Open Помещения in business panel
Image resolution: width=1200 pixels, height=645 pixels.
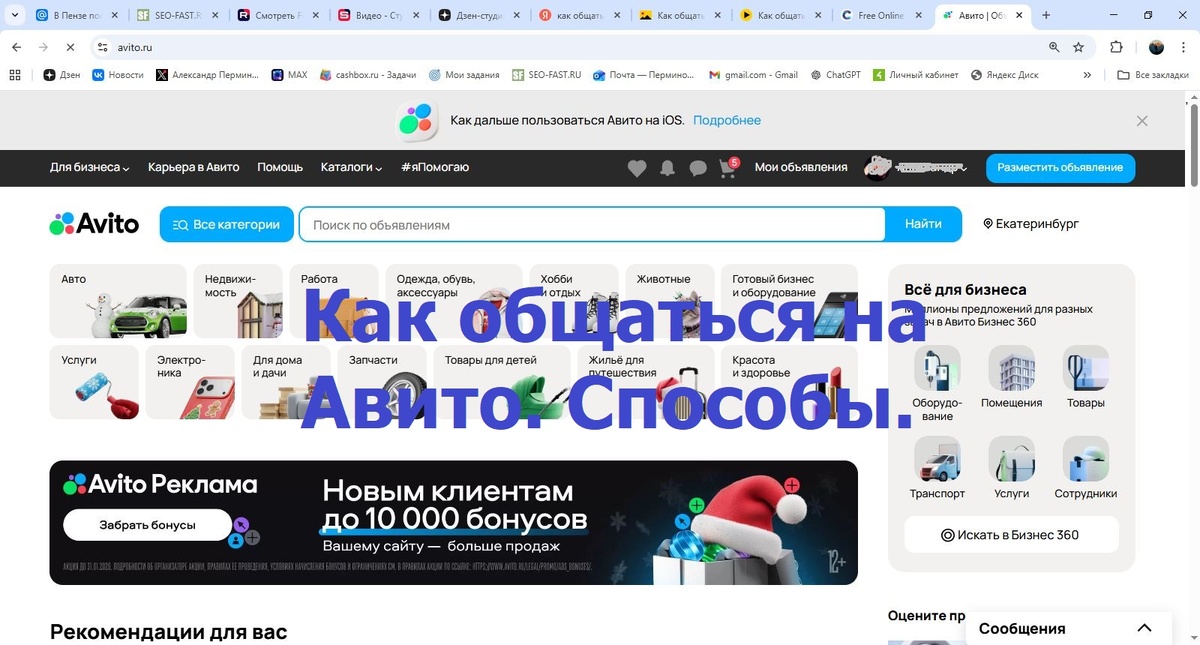point(1011,378)
